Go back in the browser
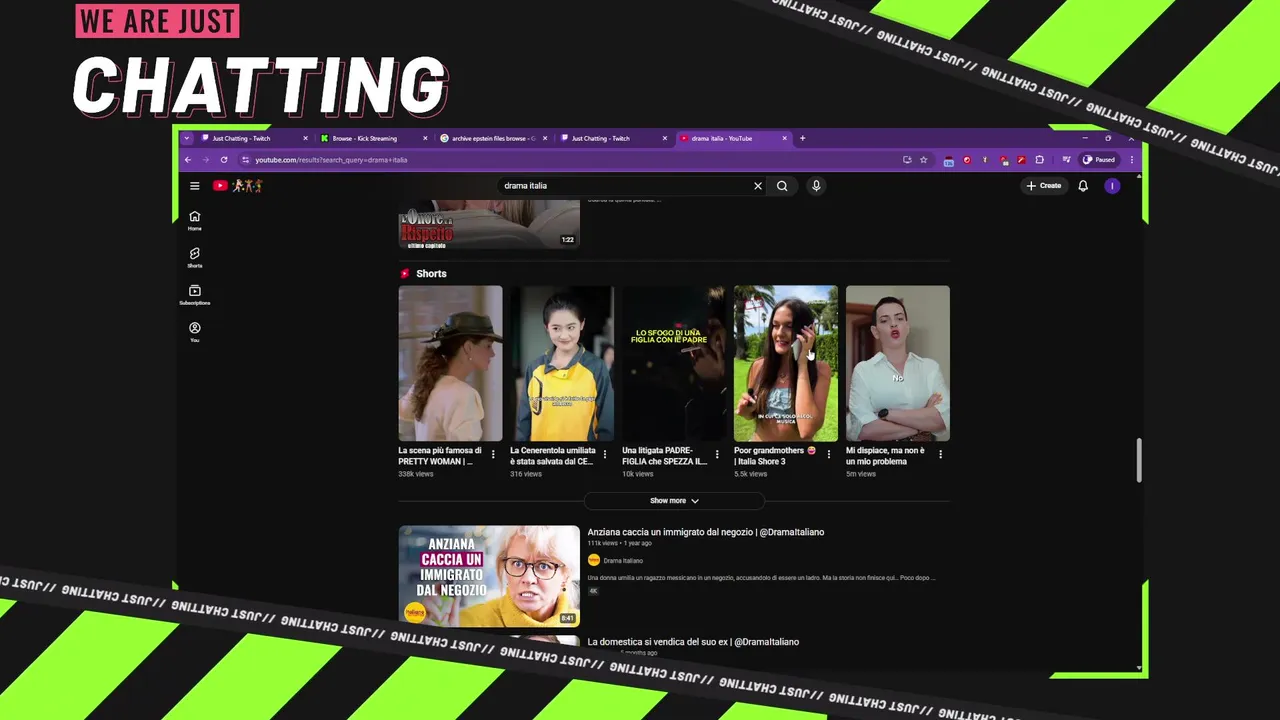 click(x=188, y=160)
